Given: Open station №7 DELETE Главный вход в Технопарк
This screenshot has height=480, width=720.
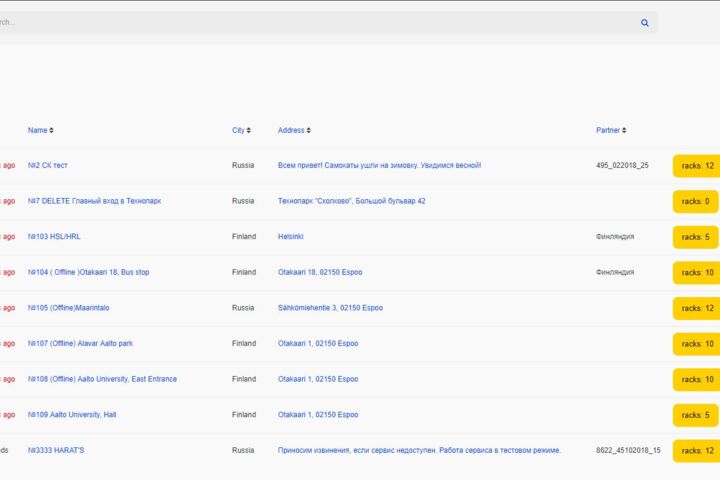Looking at the screenshot, I should point(94,201).
